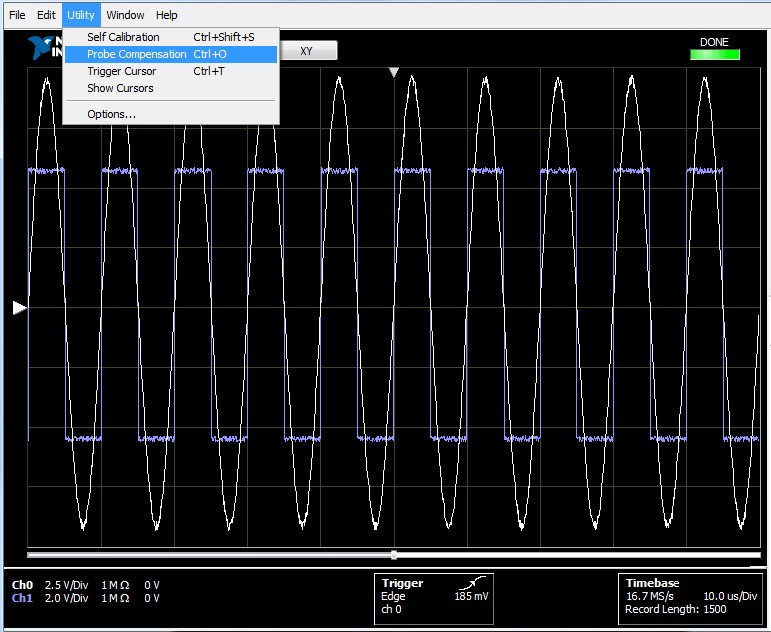Click the Window menu
The height and width of the screenshot is (632, 771).
tap(125, 15)
